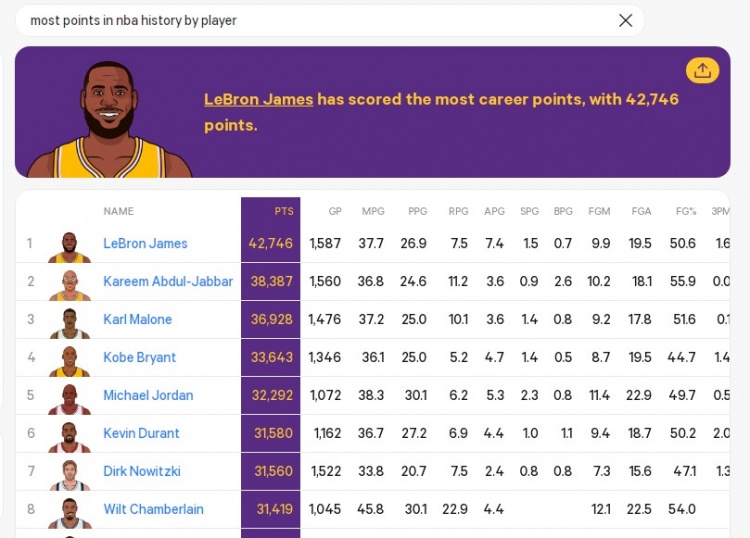Image resolution: width=750 pixels, height=538 pixels.
Task: Sort table by PTS column header
Action: pyautogui.click(x=284, y=212)
